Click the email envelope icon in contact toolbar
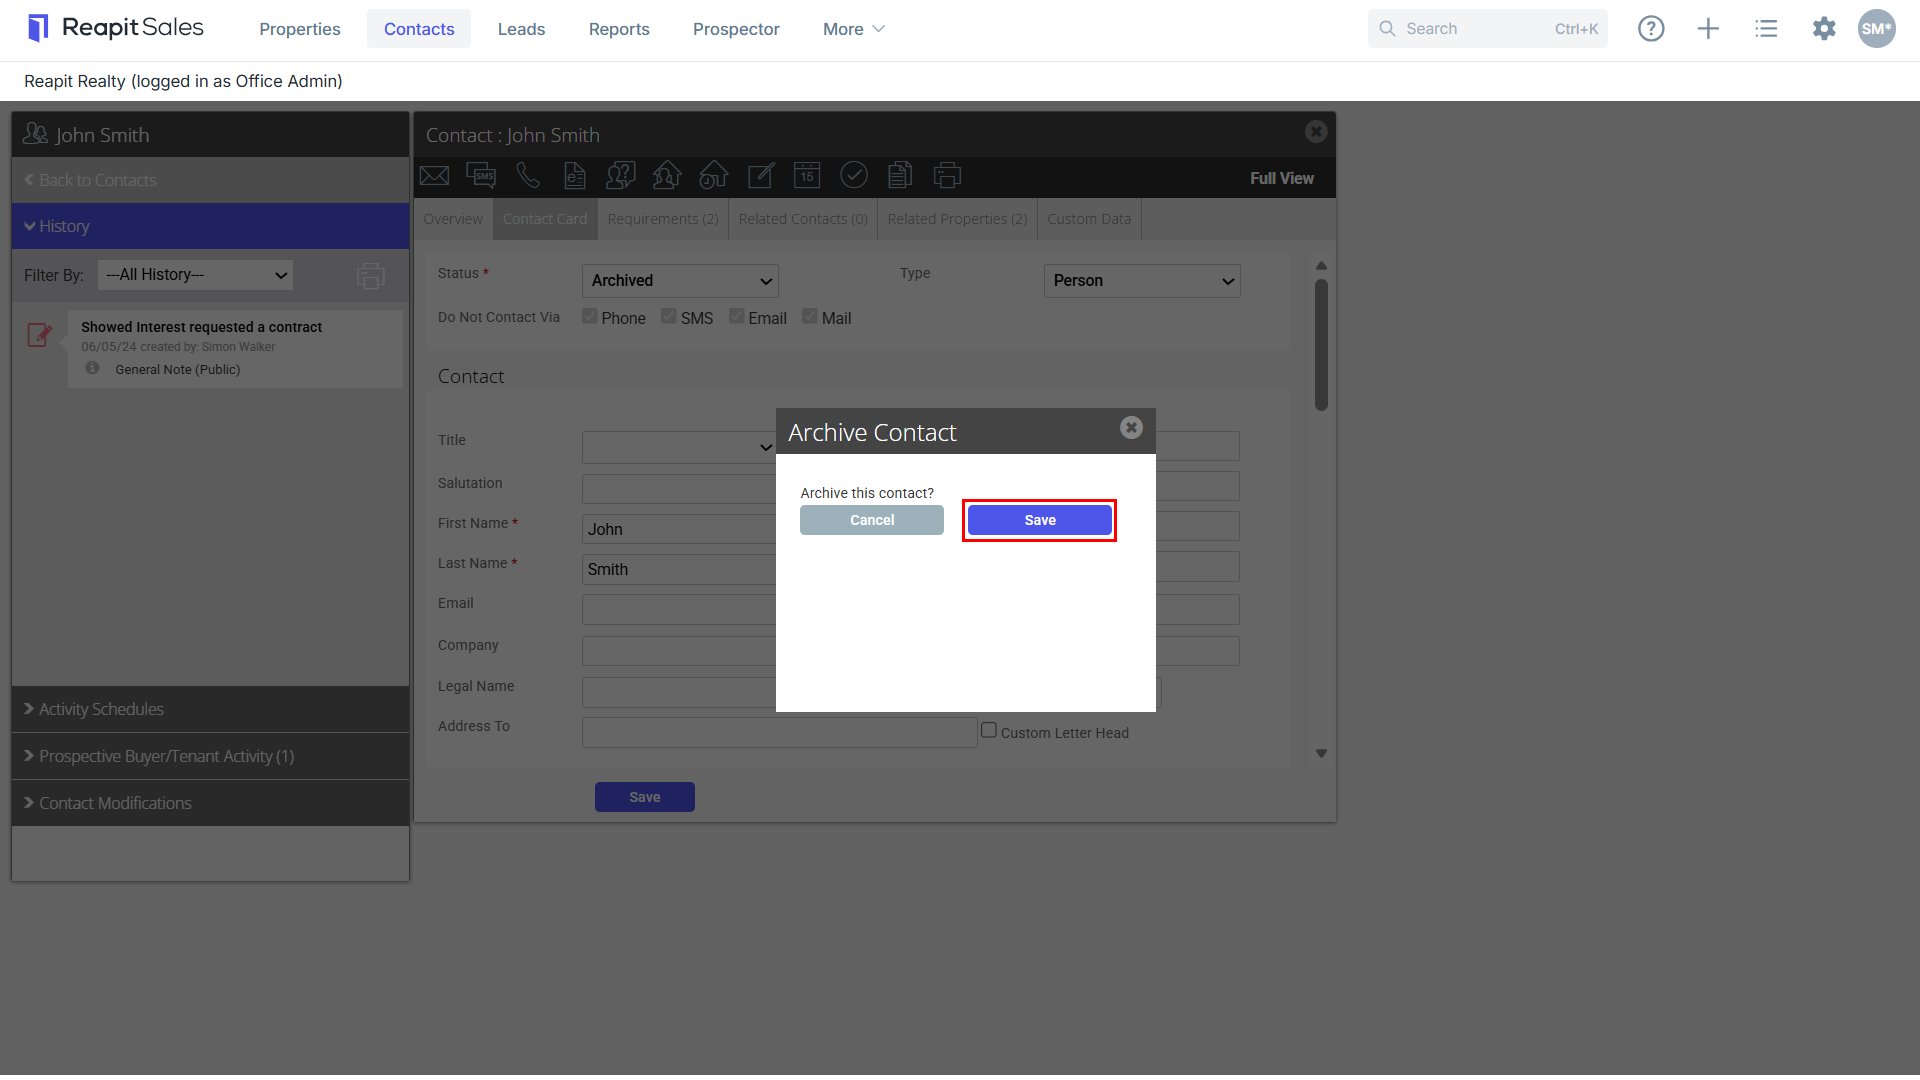 point(434,176)
